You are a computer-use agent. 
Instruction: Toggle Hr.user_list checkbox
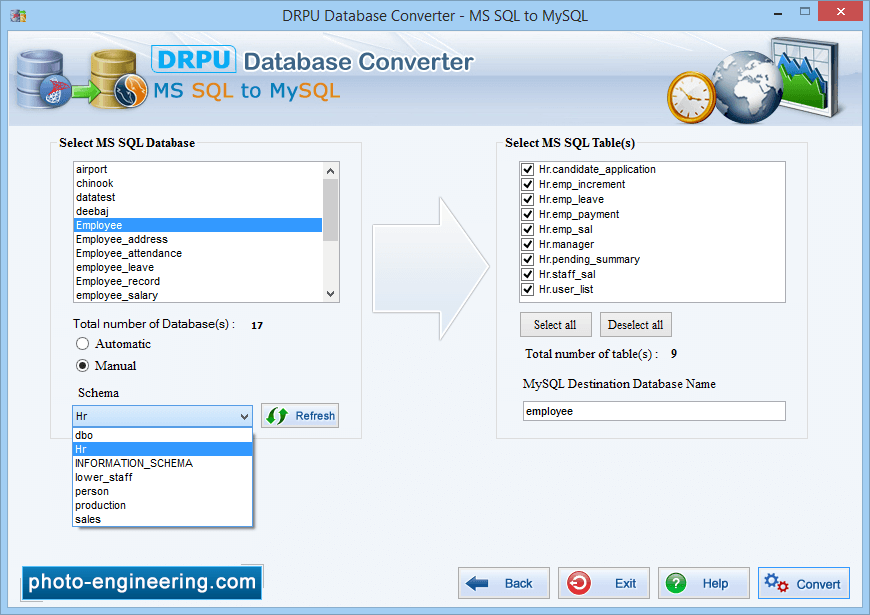528,289
